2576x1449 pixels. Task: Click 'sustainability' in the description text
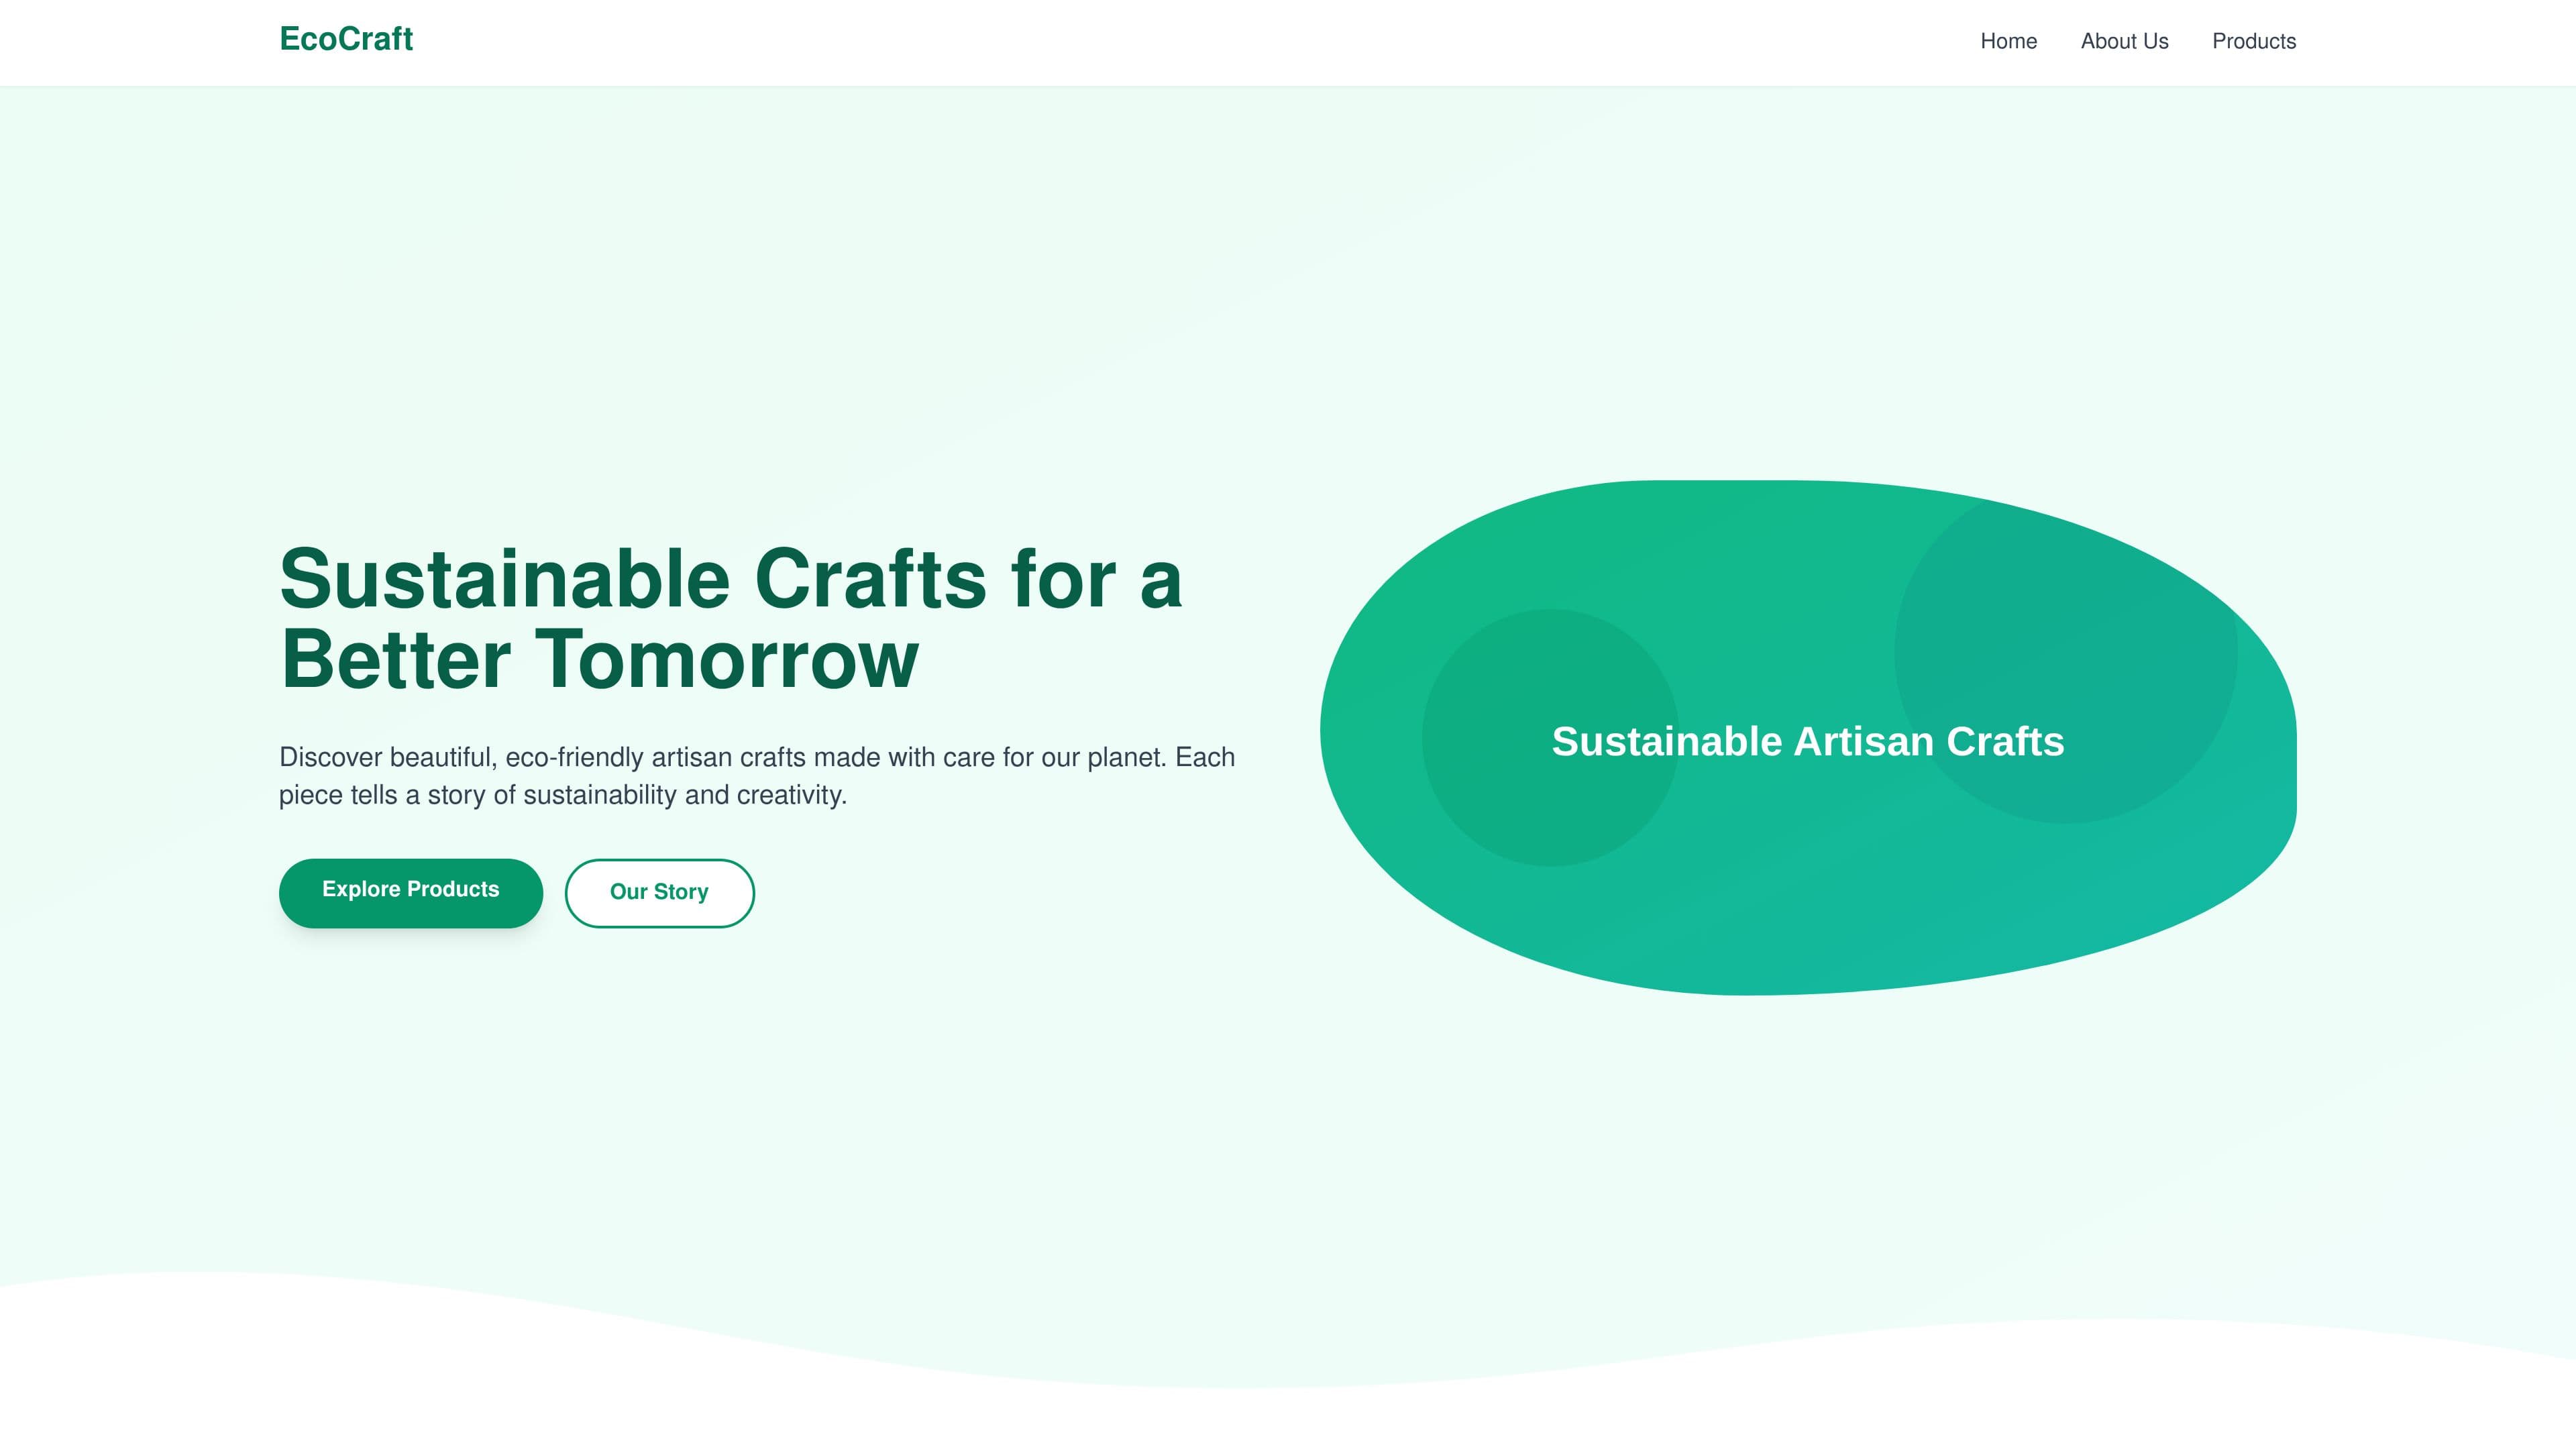[x=600, y=795]
